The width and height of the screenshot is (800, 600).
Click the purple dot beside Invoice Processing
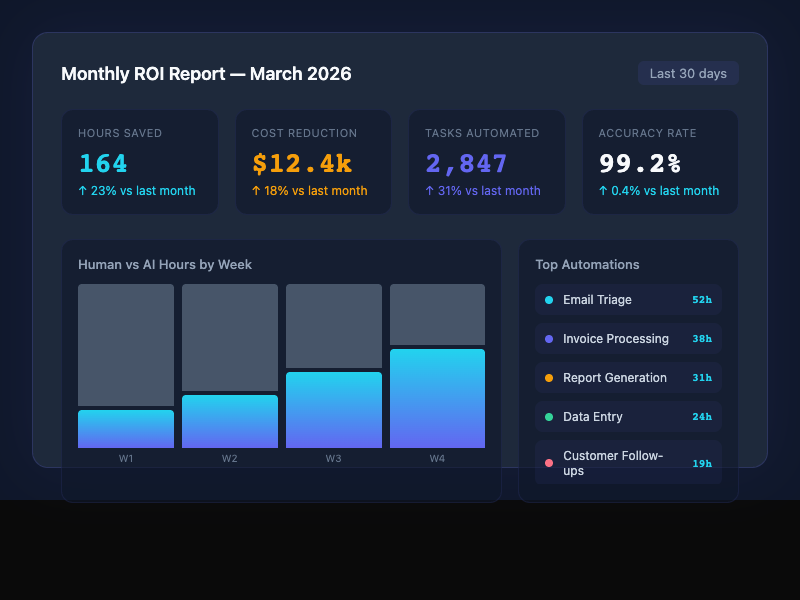point(549,339)
